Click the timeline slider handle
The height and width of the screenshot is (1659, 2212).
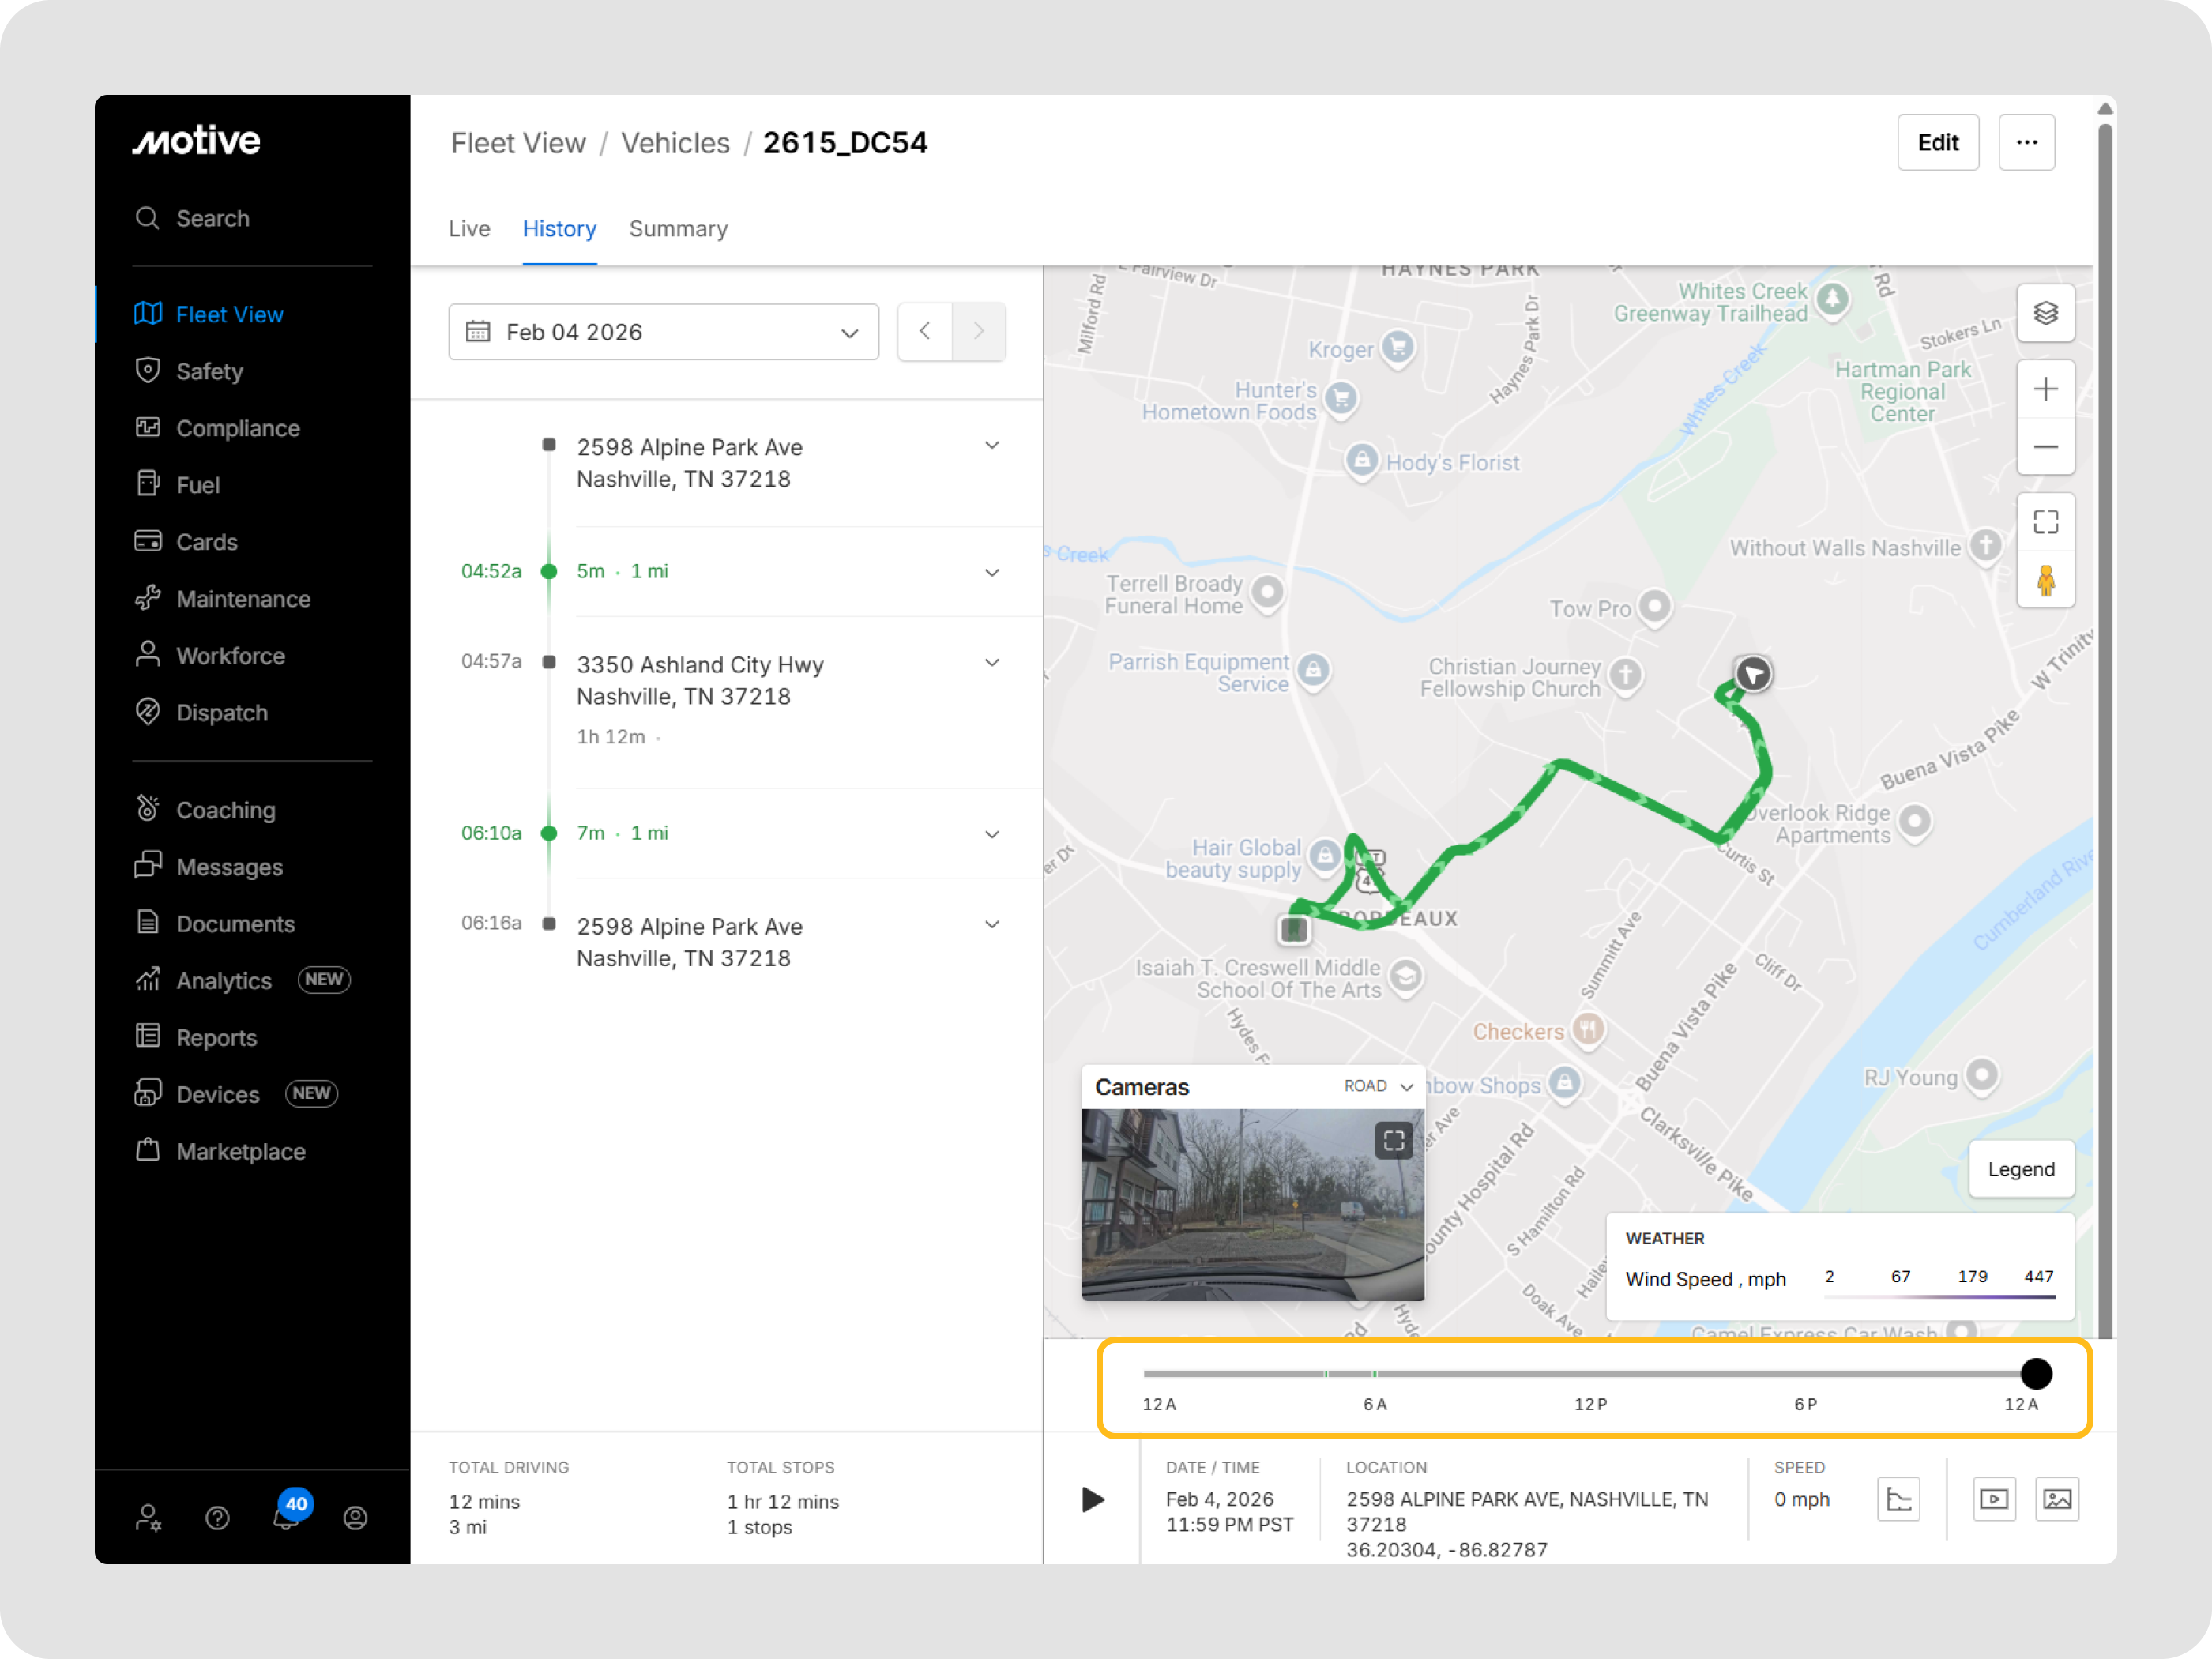2035,1373
